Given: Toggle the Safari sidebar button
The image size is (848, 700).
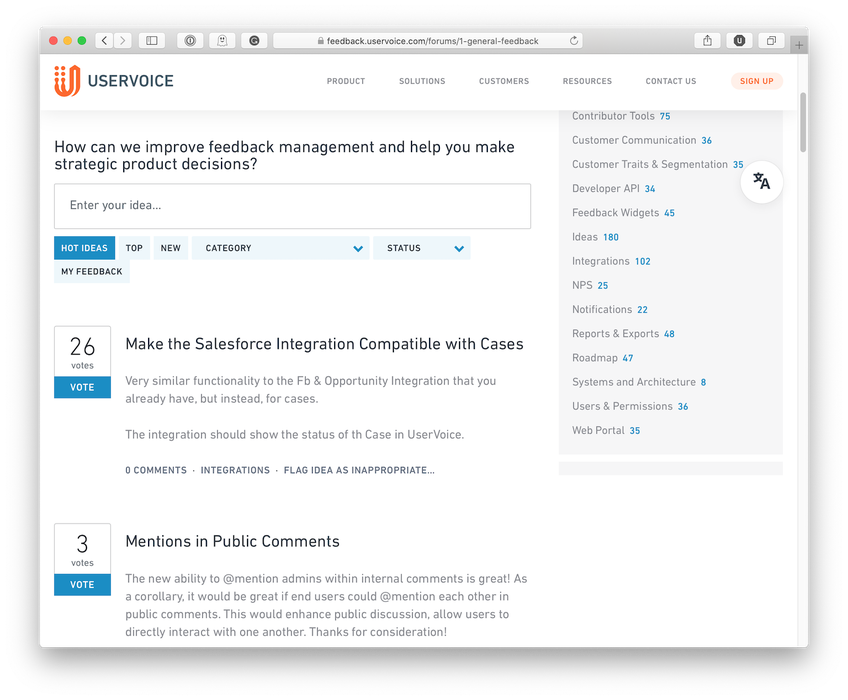Looking at the screenshot, I should tap(152, 41).
